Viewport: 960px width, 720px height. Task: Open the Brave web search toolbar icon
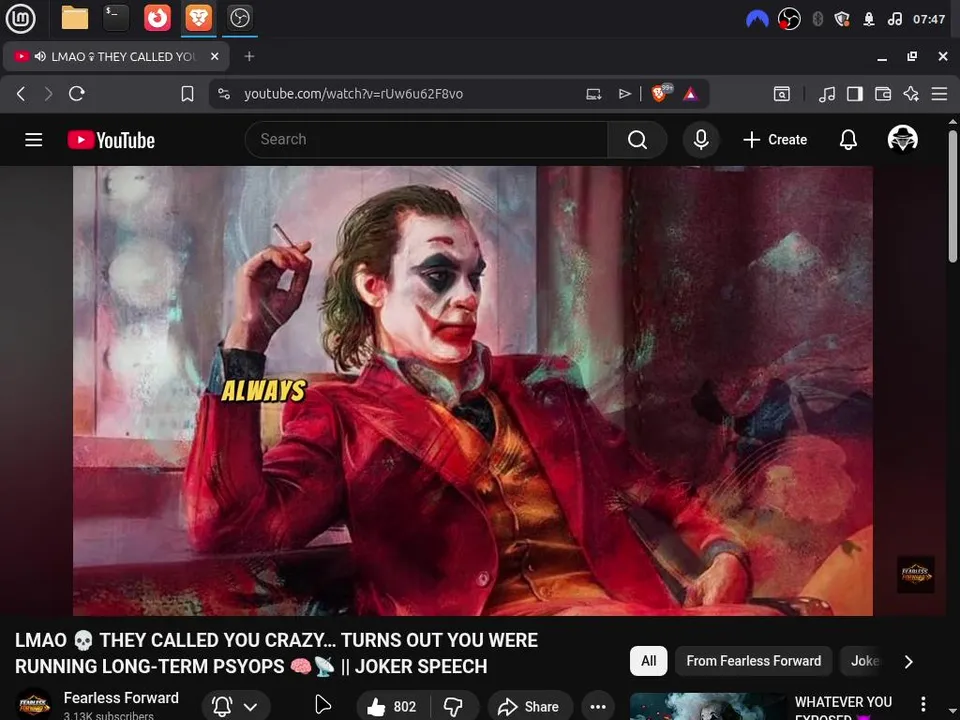[x=782, y=94]
